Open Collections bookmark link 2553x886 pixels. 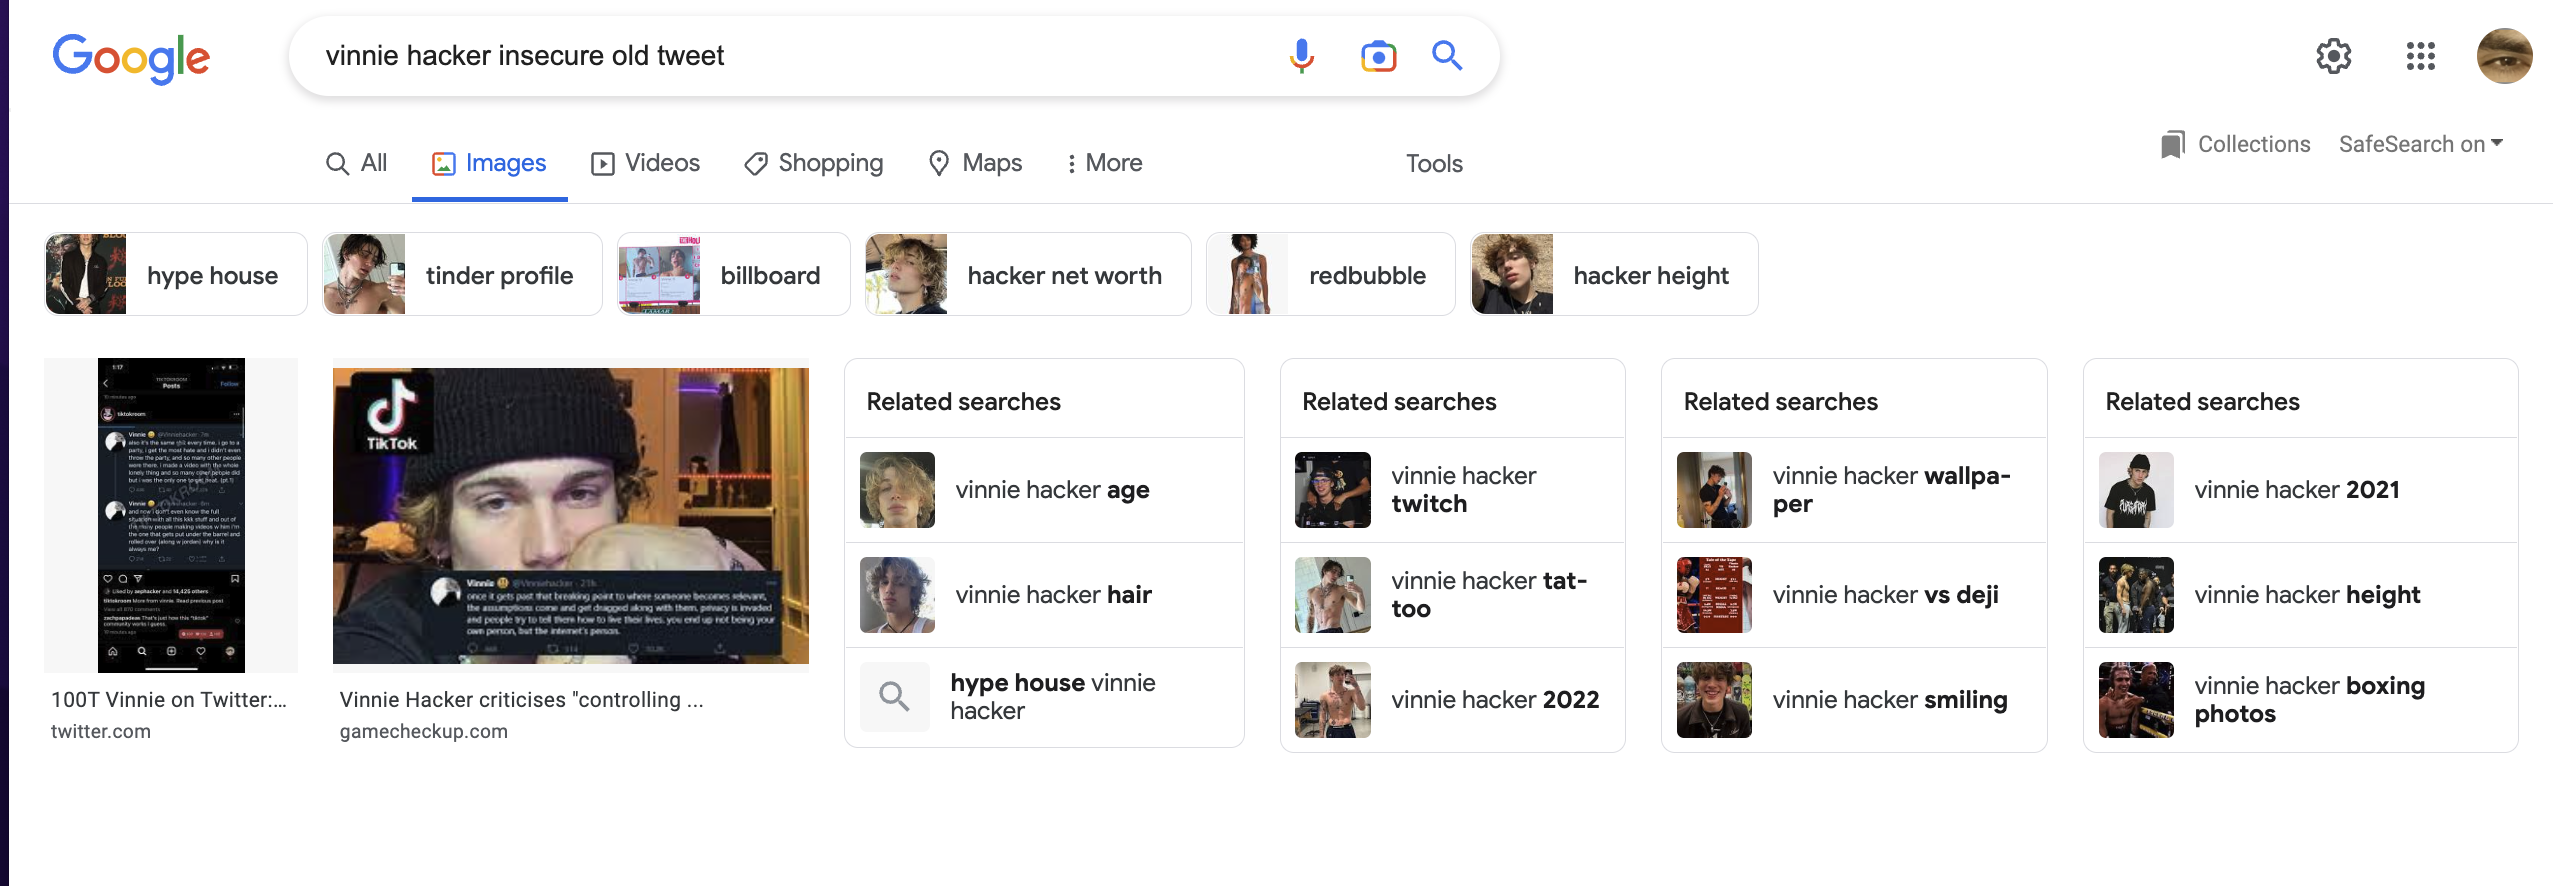point(2236,144)
